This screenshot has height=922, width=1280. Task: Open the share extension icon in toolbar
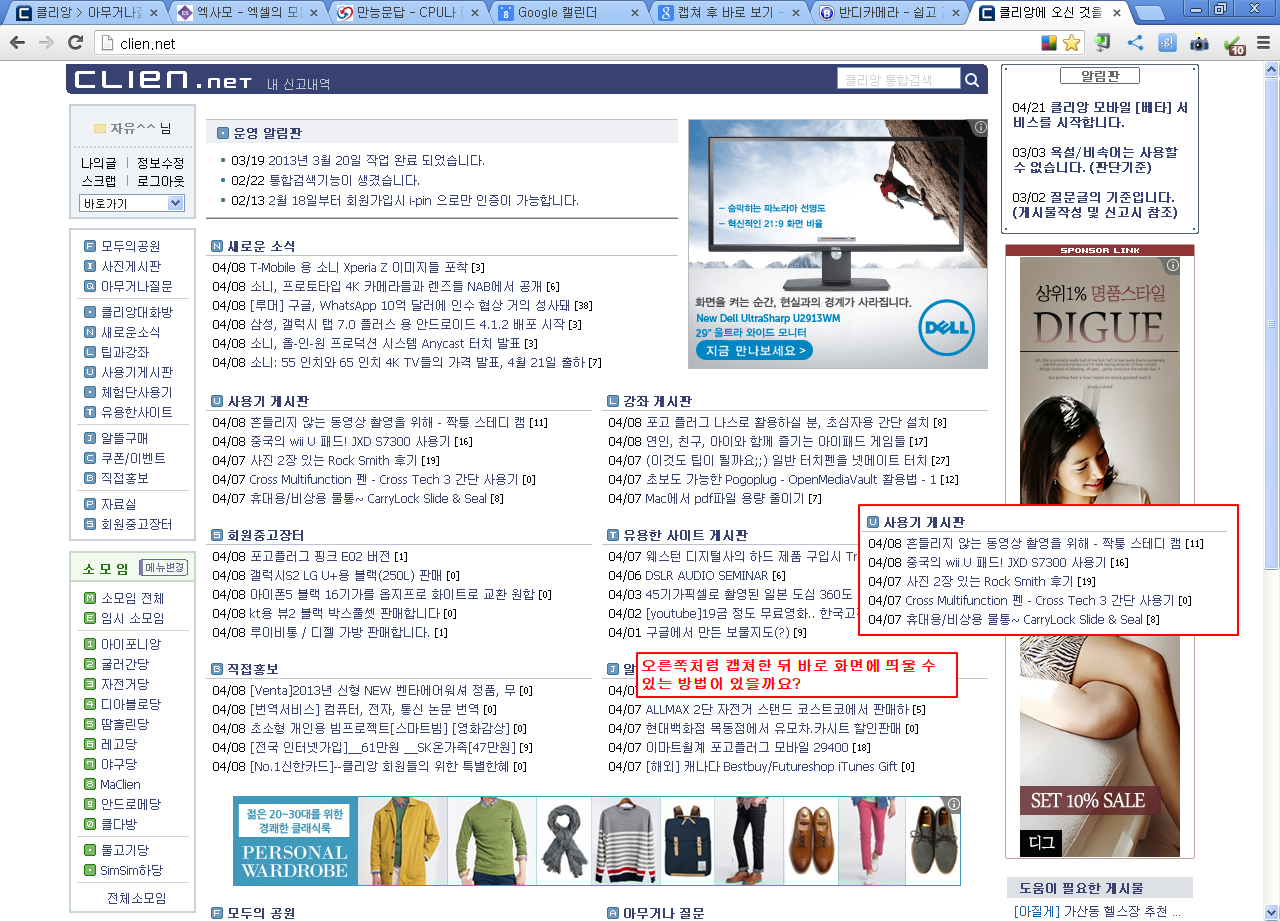pyautogui.click(x=1135, y=43)
